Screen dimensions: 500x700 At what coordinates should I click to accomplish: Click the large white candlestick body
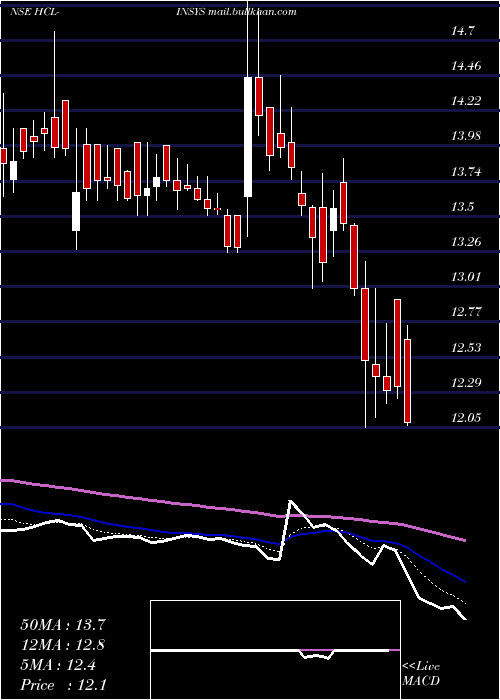coord(248,137)
